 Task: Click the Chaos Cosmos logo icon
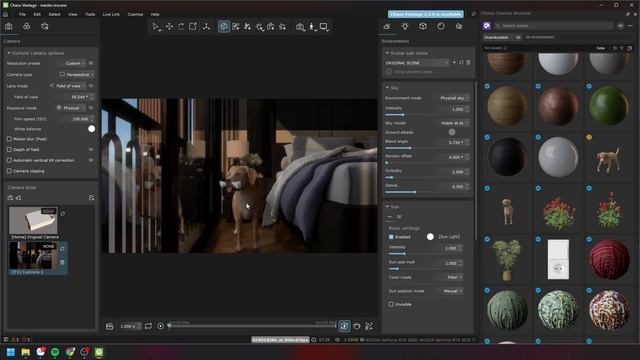coord(487,26)
